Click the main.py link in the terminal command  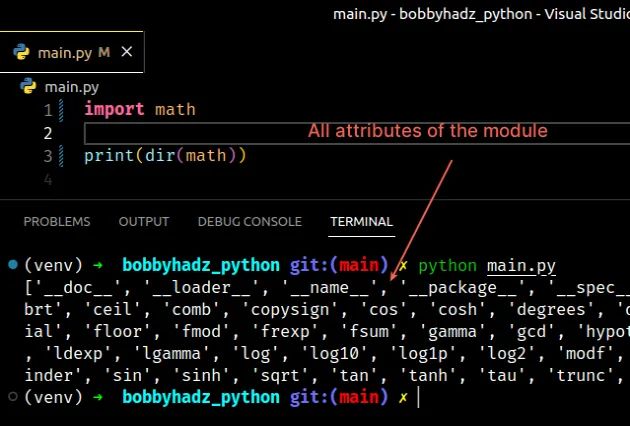pyautogui.click(x=521, y=266)
